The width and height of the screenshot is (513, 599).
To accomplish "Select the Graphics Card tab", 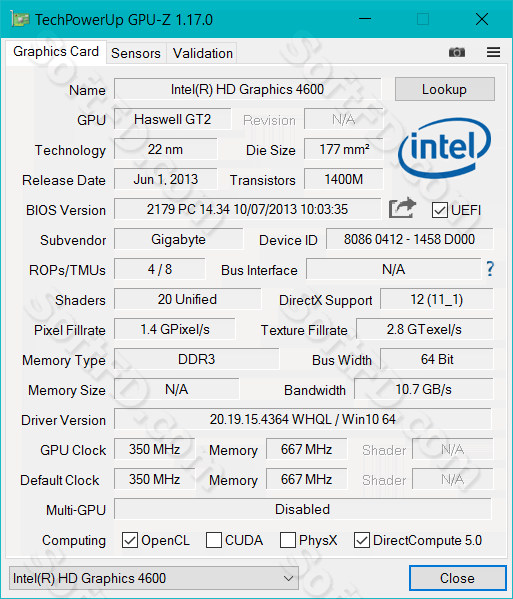I will point(56,52).
